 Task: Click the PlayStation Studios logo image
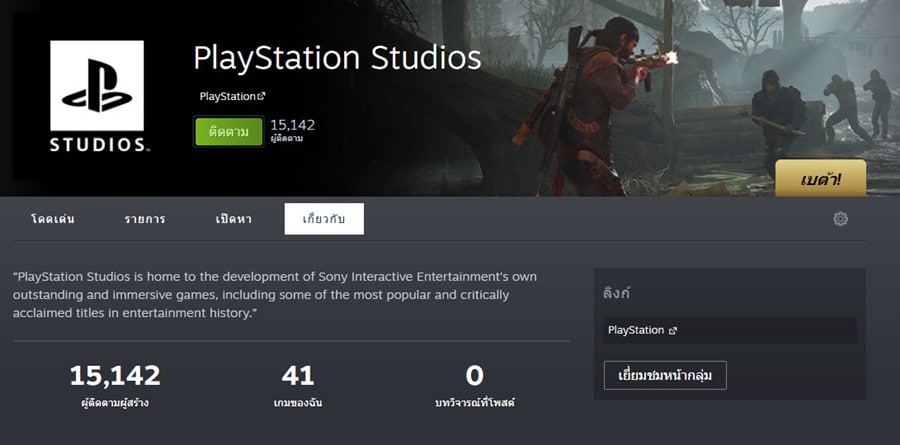pos(97,96)
